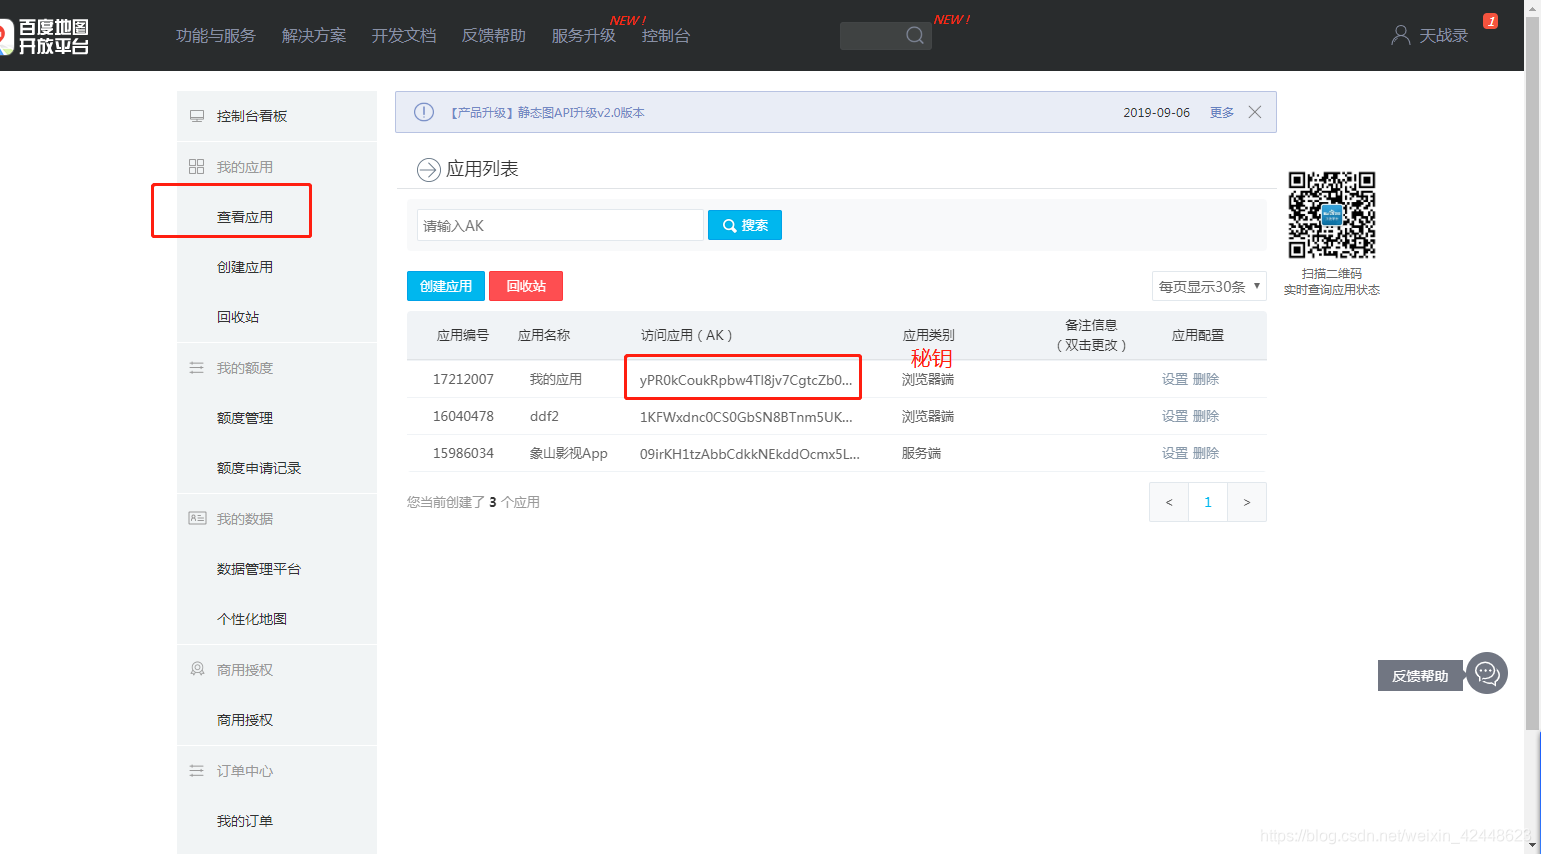1541x854 pixels.
Task: Click AK key 1KFWxdnc0CS0GbSN8BTnm5UK...
Action: click(746, 417)
